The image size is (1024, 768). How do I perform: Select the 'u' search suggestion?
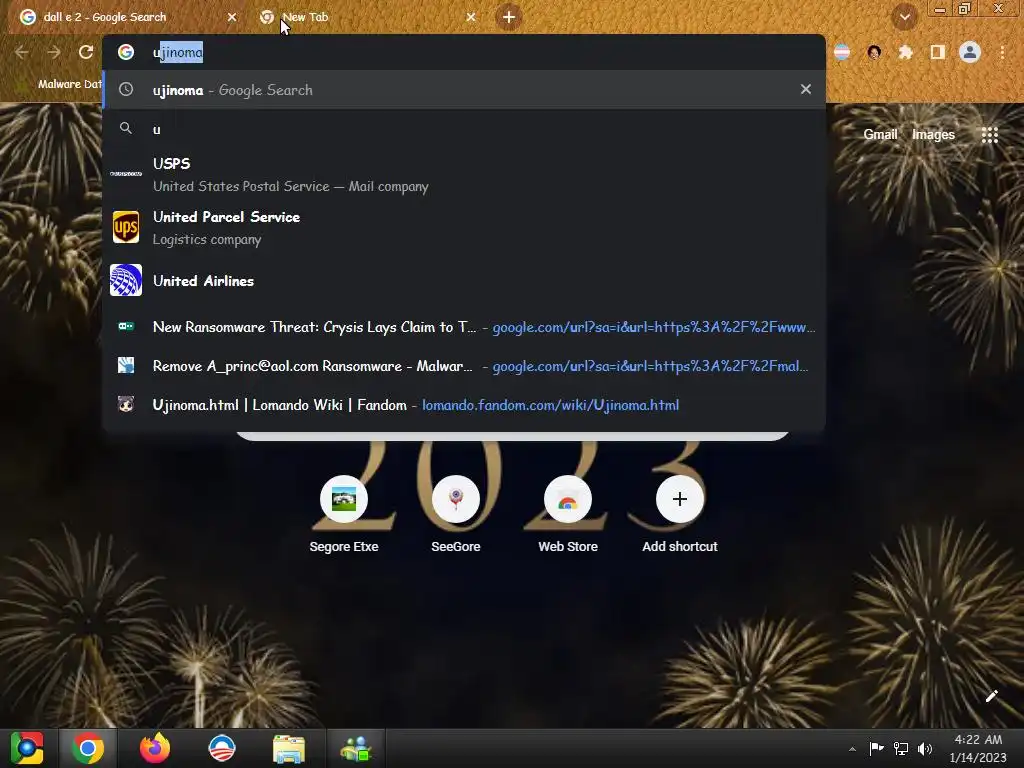click(464, 129)
